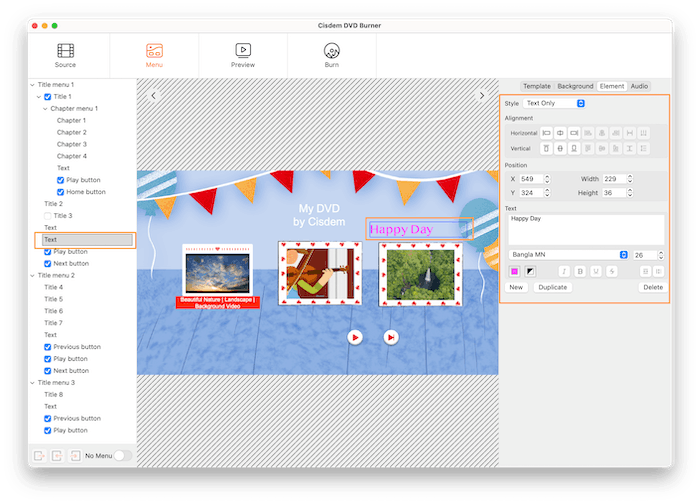
Task: Open the magenta text color swatch
Action: [514, 271]
